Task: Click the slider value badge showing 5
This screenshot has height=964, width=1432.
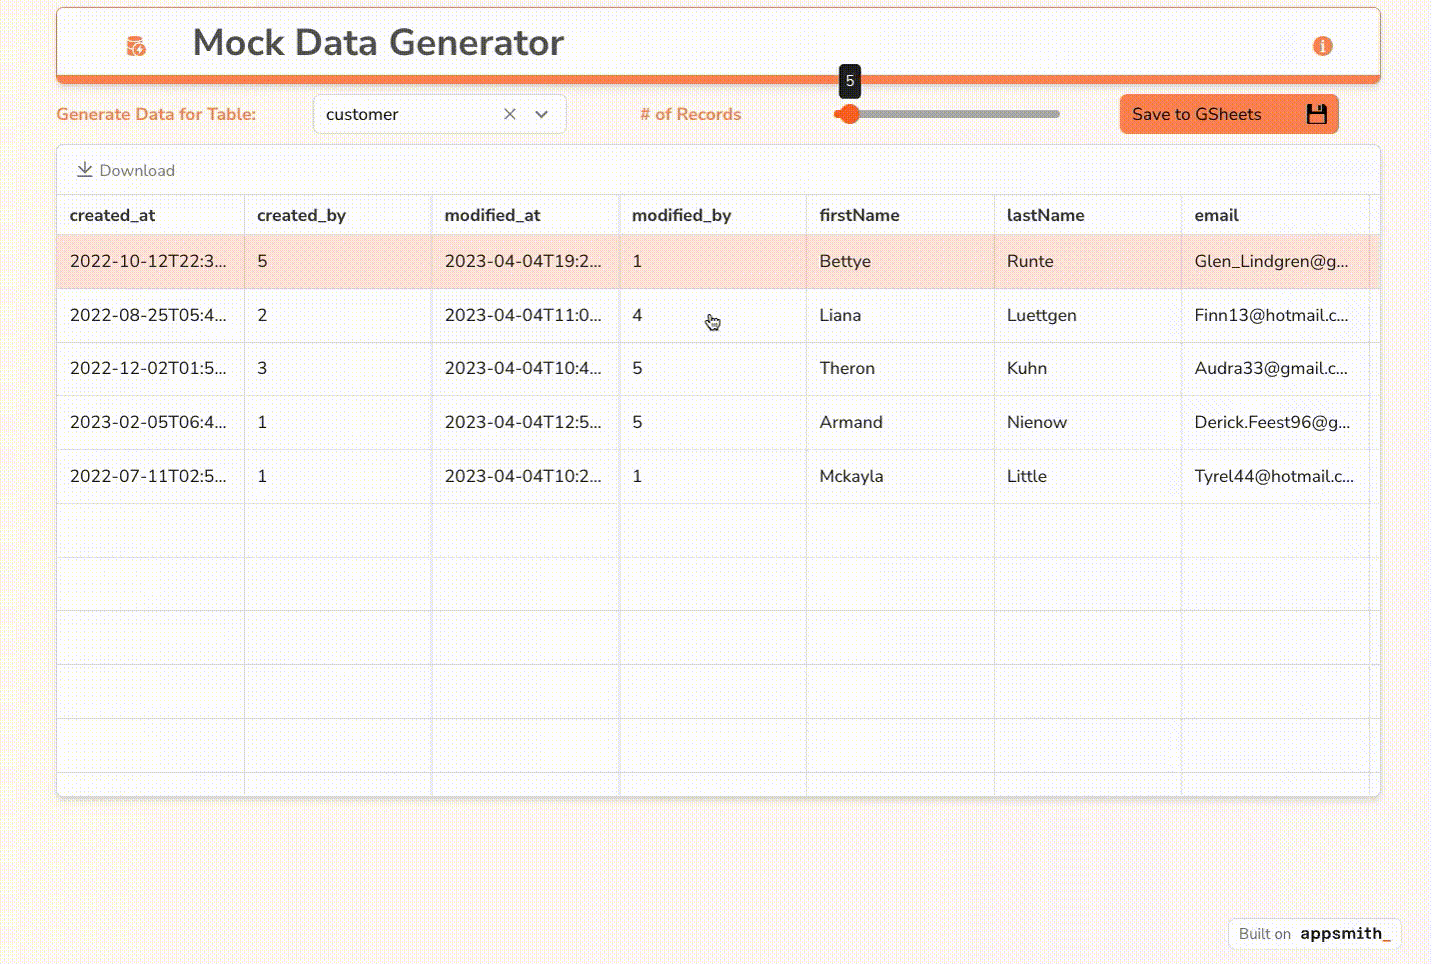Action: 849,80
